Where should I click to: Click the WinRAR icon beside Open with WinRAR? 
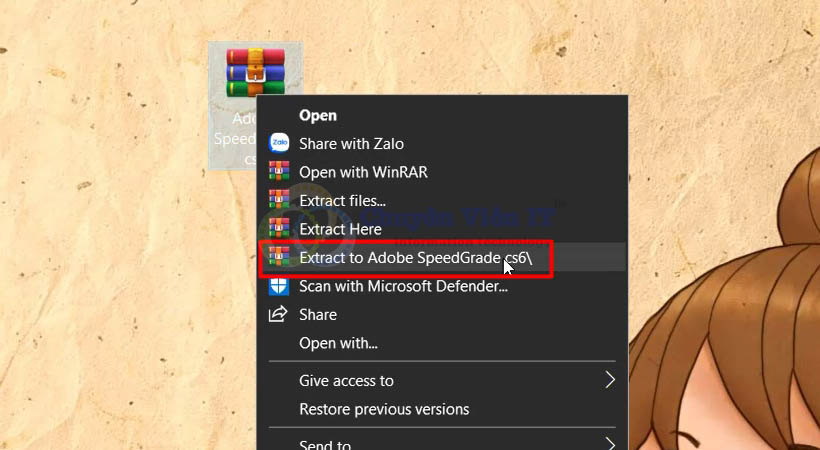tap(279, 172)
